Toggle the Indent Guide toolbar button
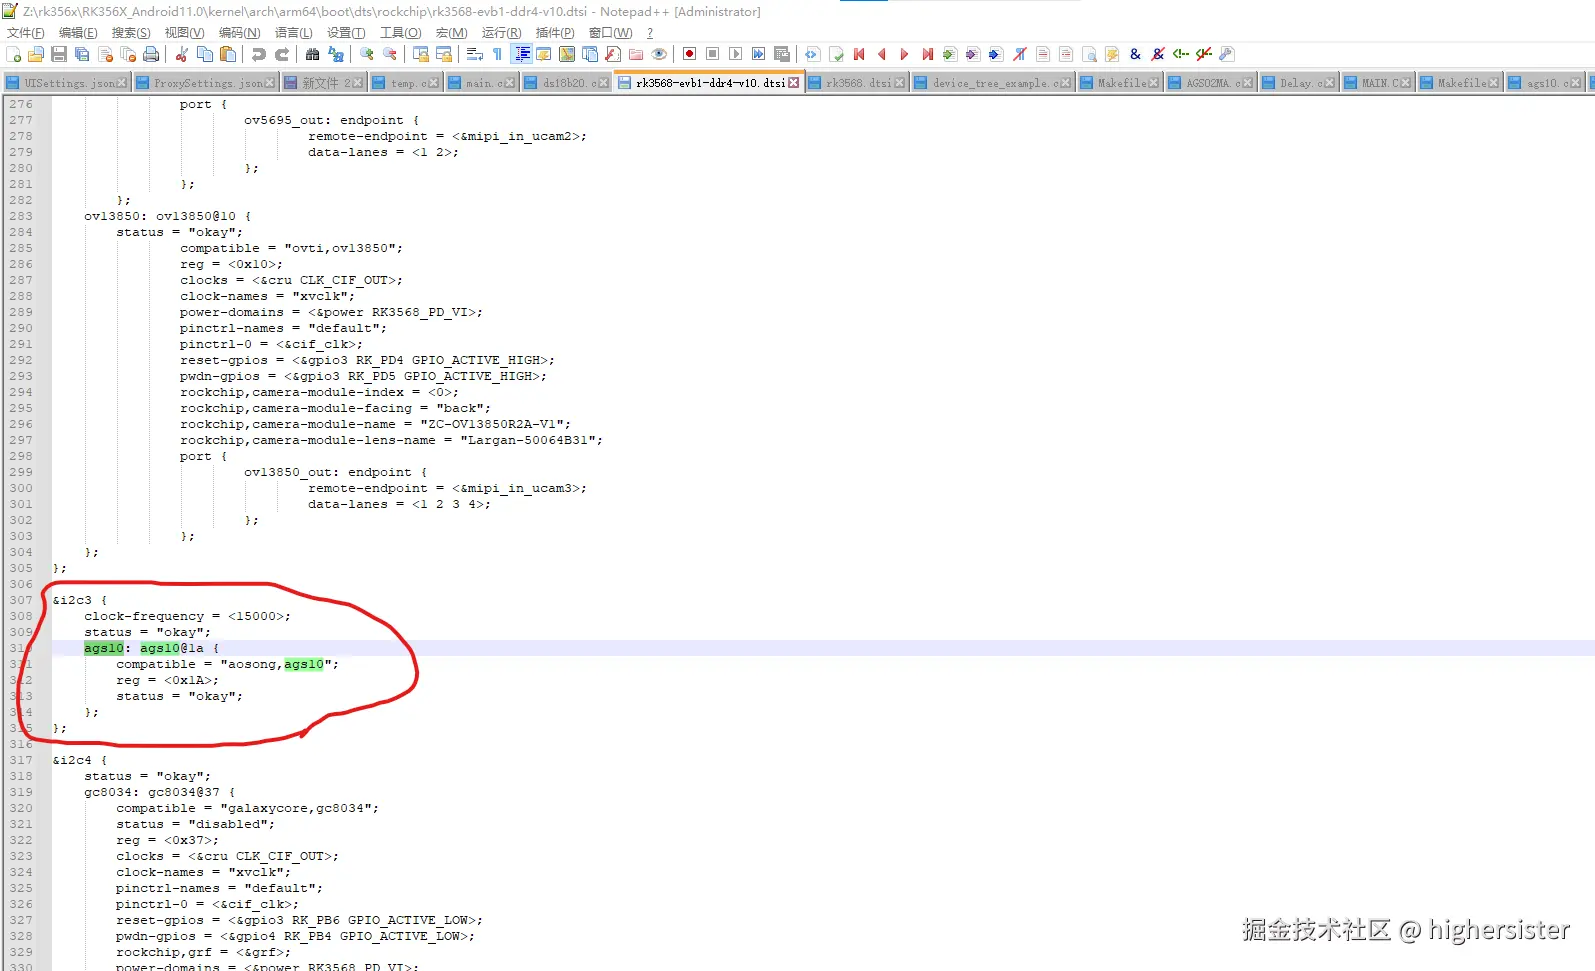The image size is (1595, 971). coord(521,54)
